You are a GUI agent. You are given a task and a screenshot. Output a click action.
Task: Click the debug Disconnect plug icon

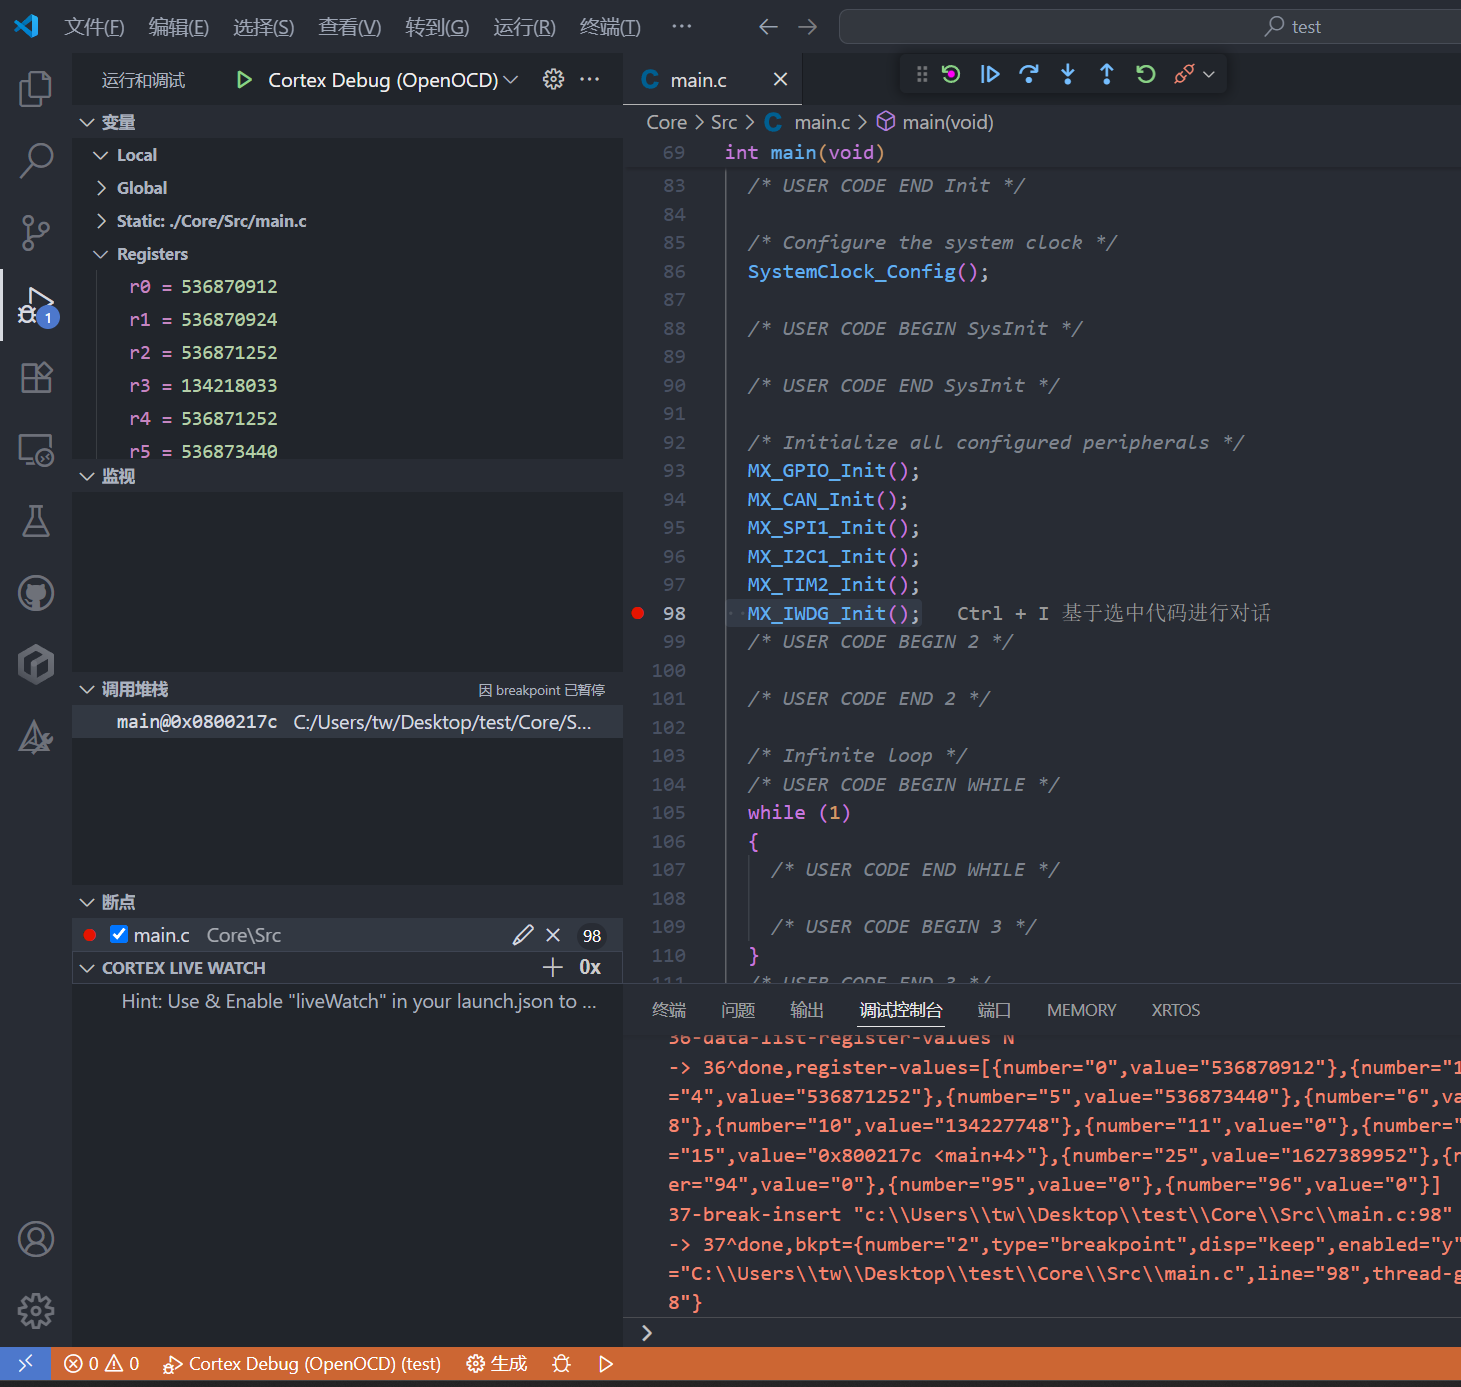1184,74
